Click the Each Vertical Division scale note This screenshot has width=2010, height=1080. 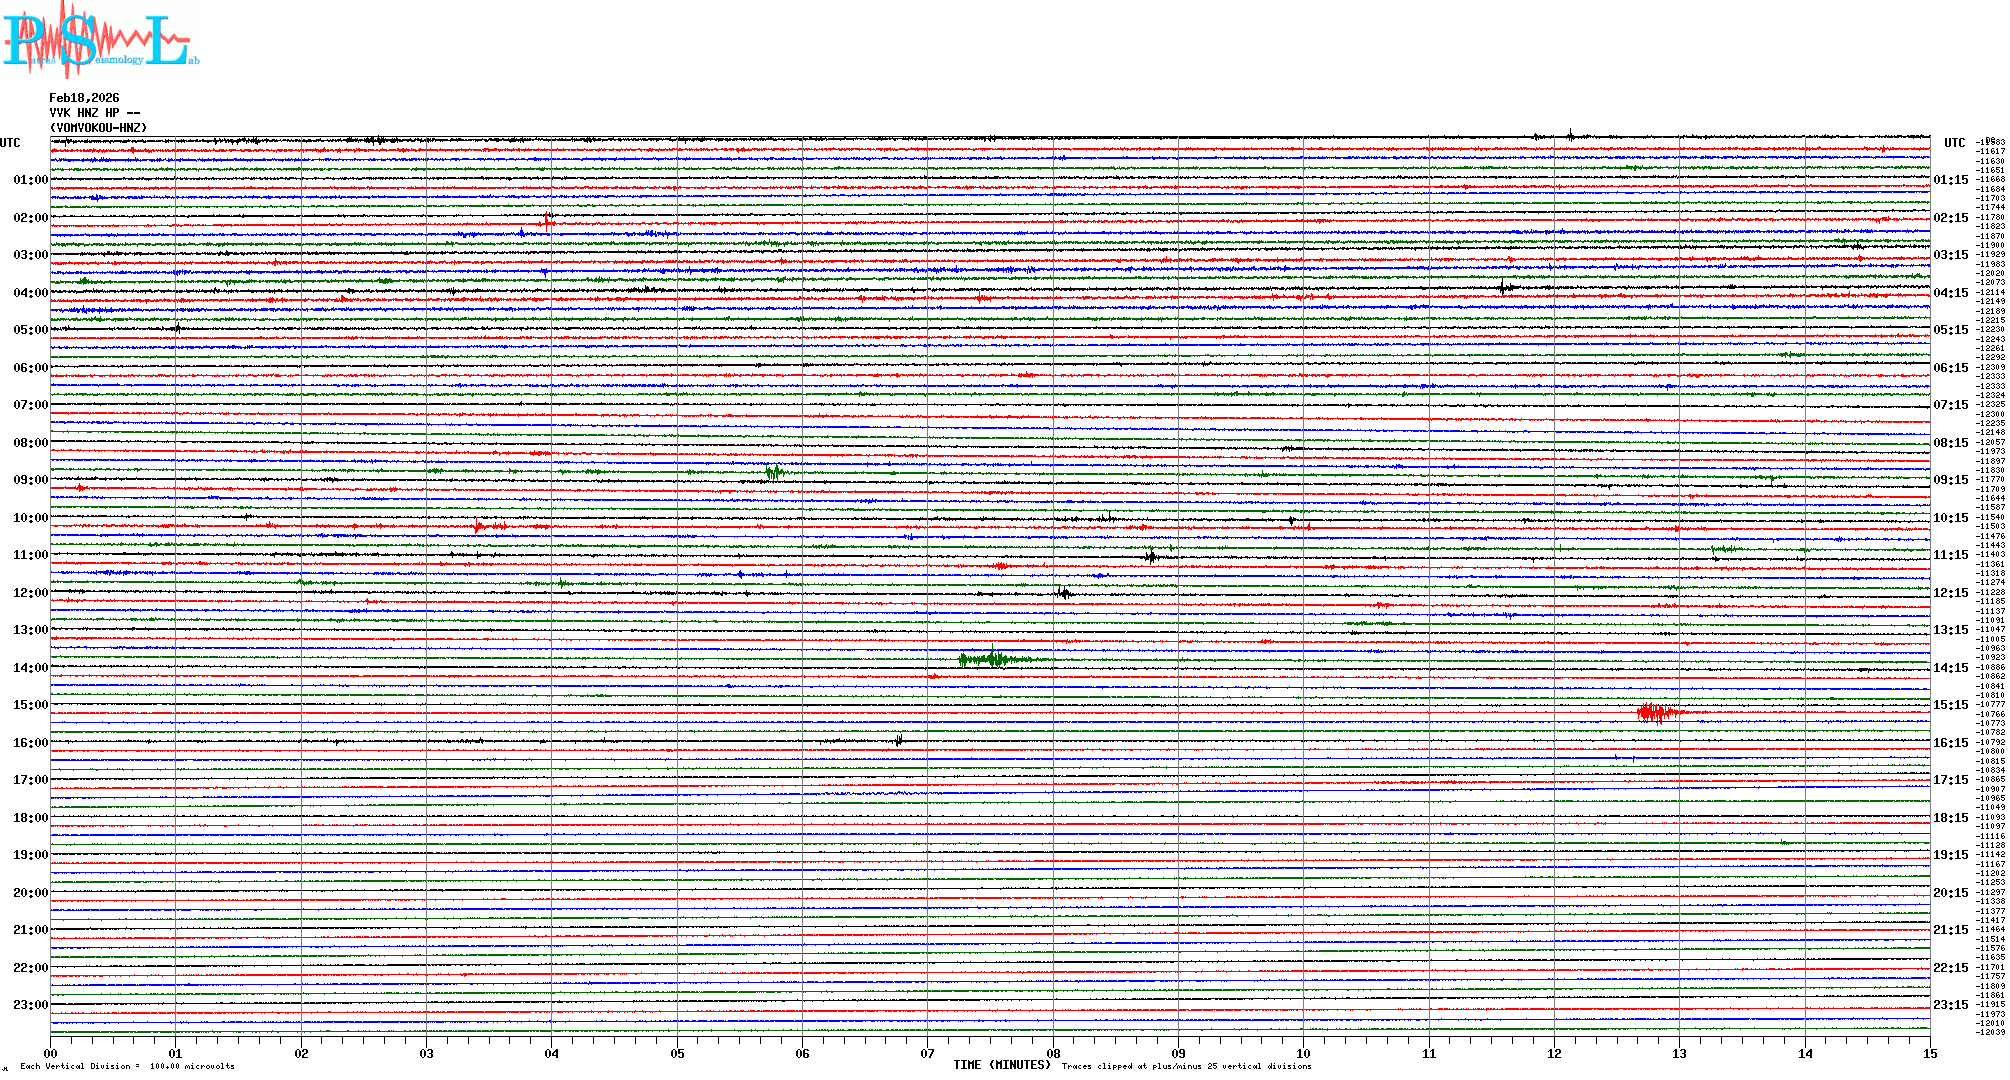point(127,1066)
